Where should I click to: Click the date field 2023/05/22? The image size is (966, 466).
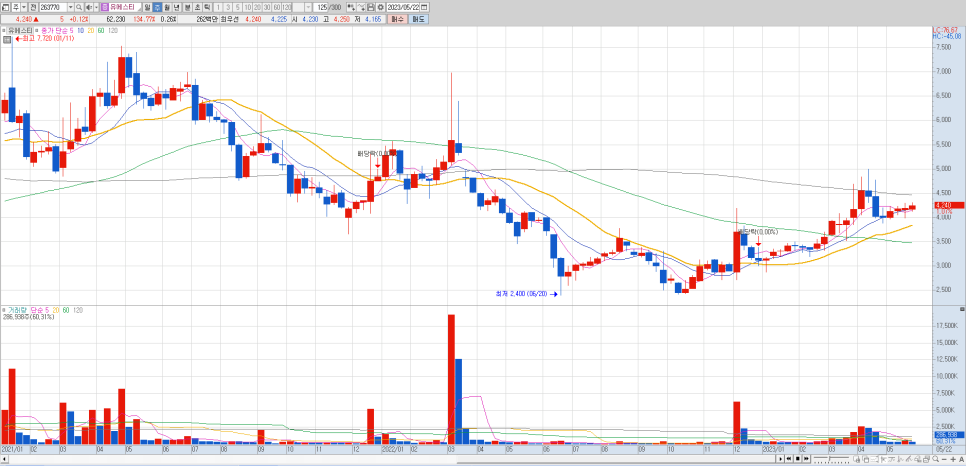tap(403, 7)
